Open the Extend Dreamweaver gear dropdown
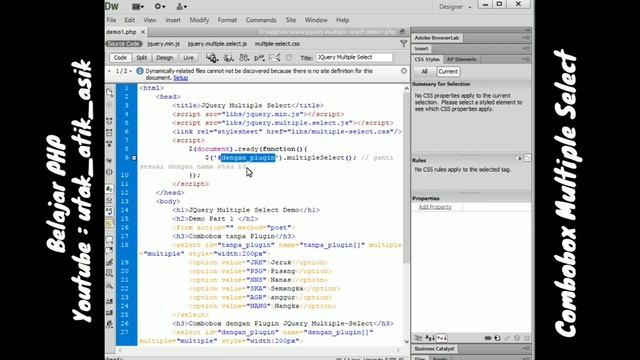 click(x=160, y=7)
